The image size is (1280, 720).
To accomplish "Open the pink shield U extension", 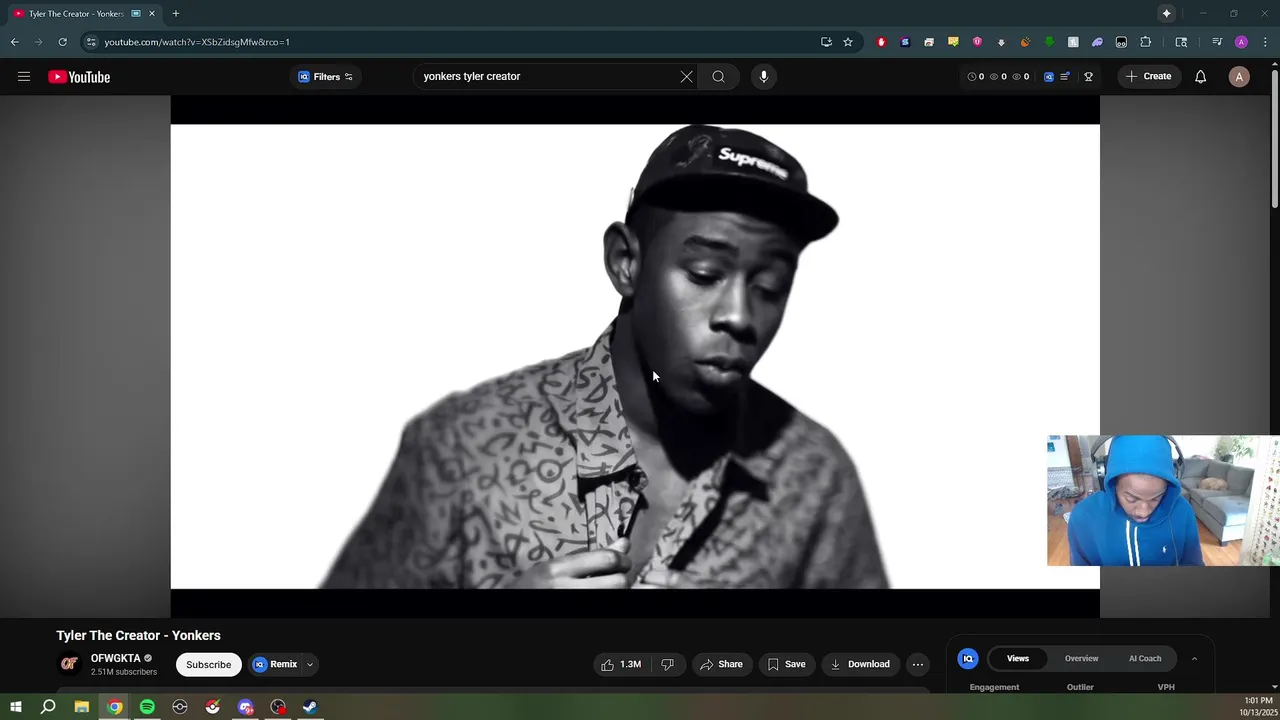I will point(977,42).
